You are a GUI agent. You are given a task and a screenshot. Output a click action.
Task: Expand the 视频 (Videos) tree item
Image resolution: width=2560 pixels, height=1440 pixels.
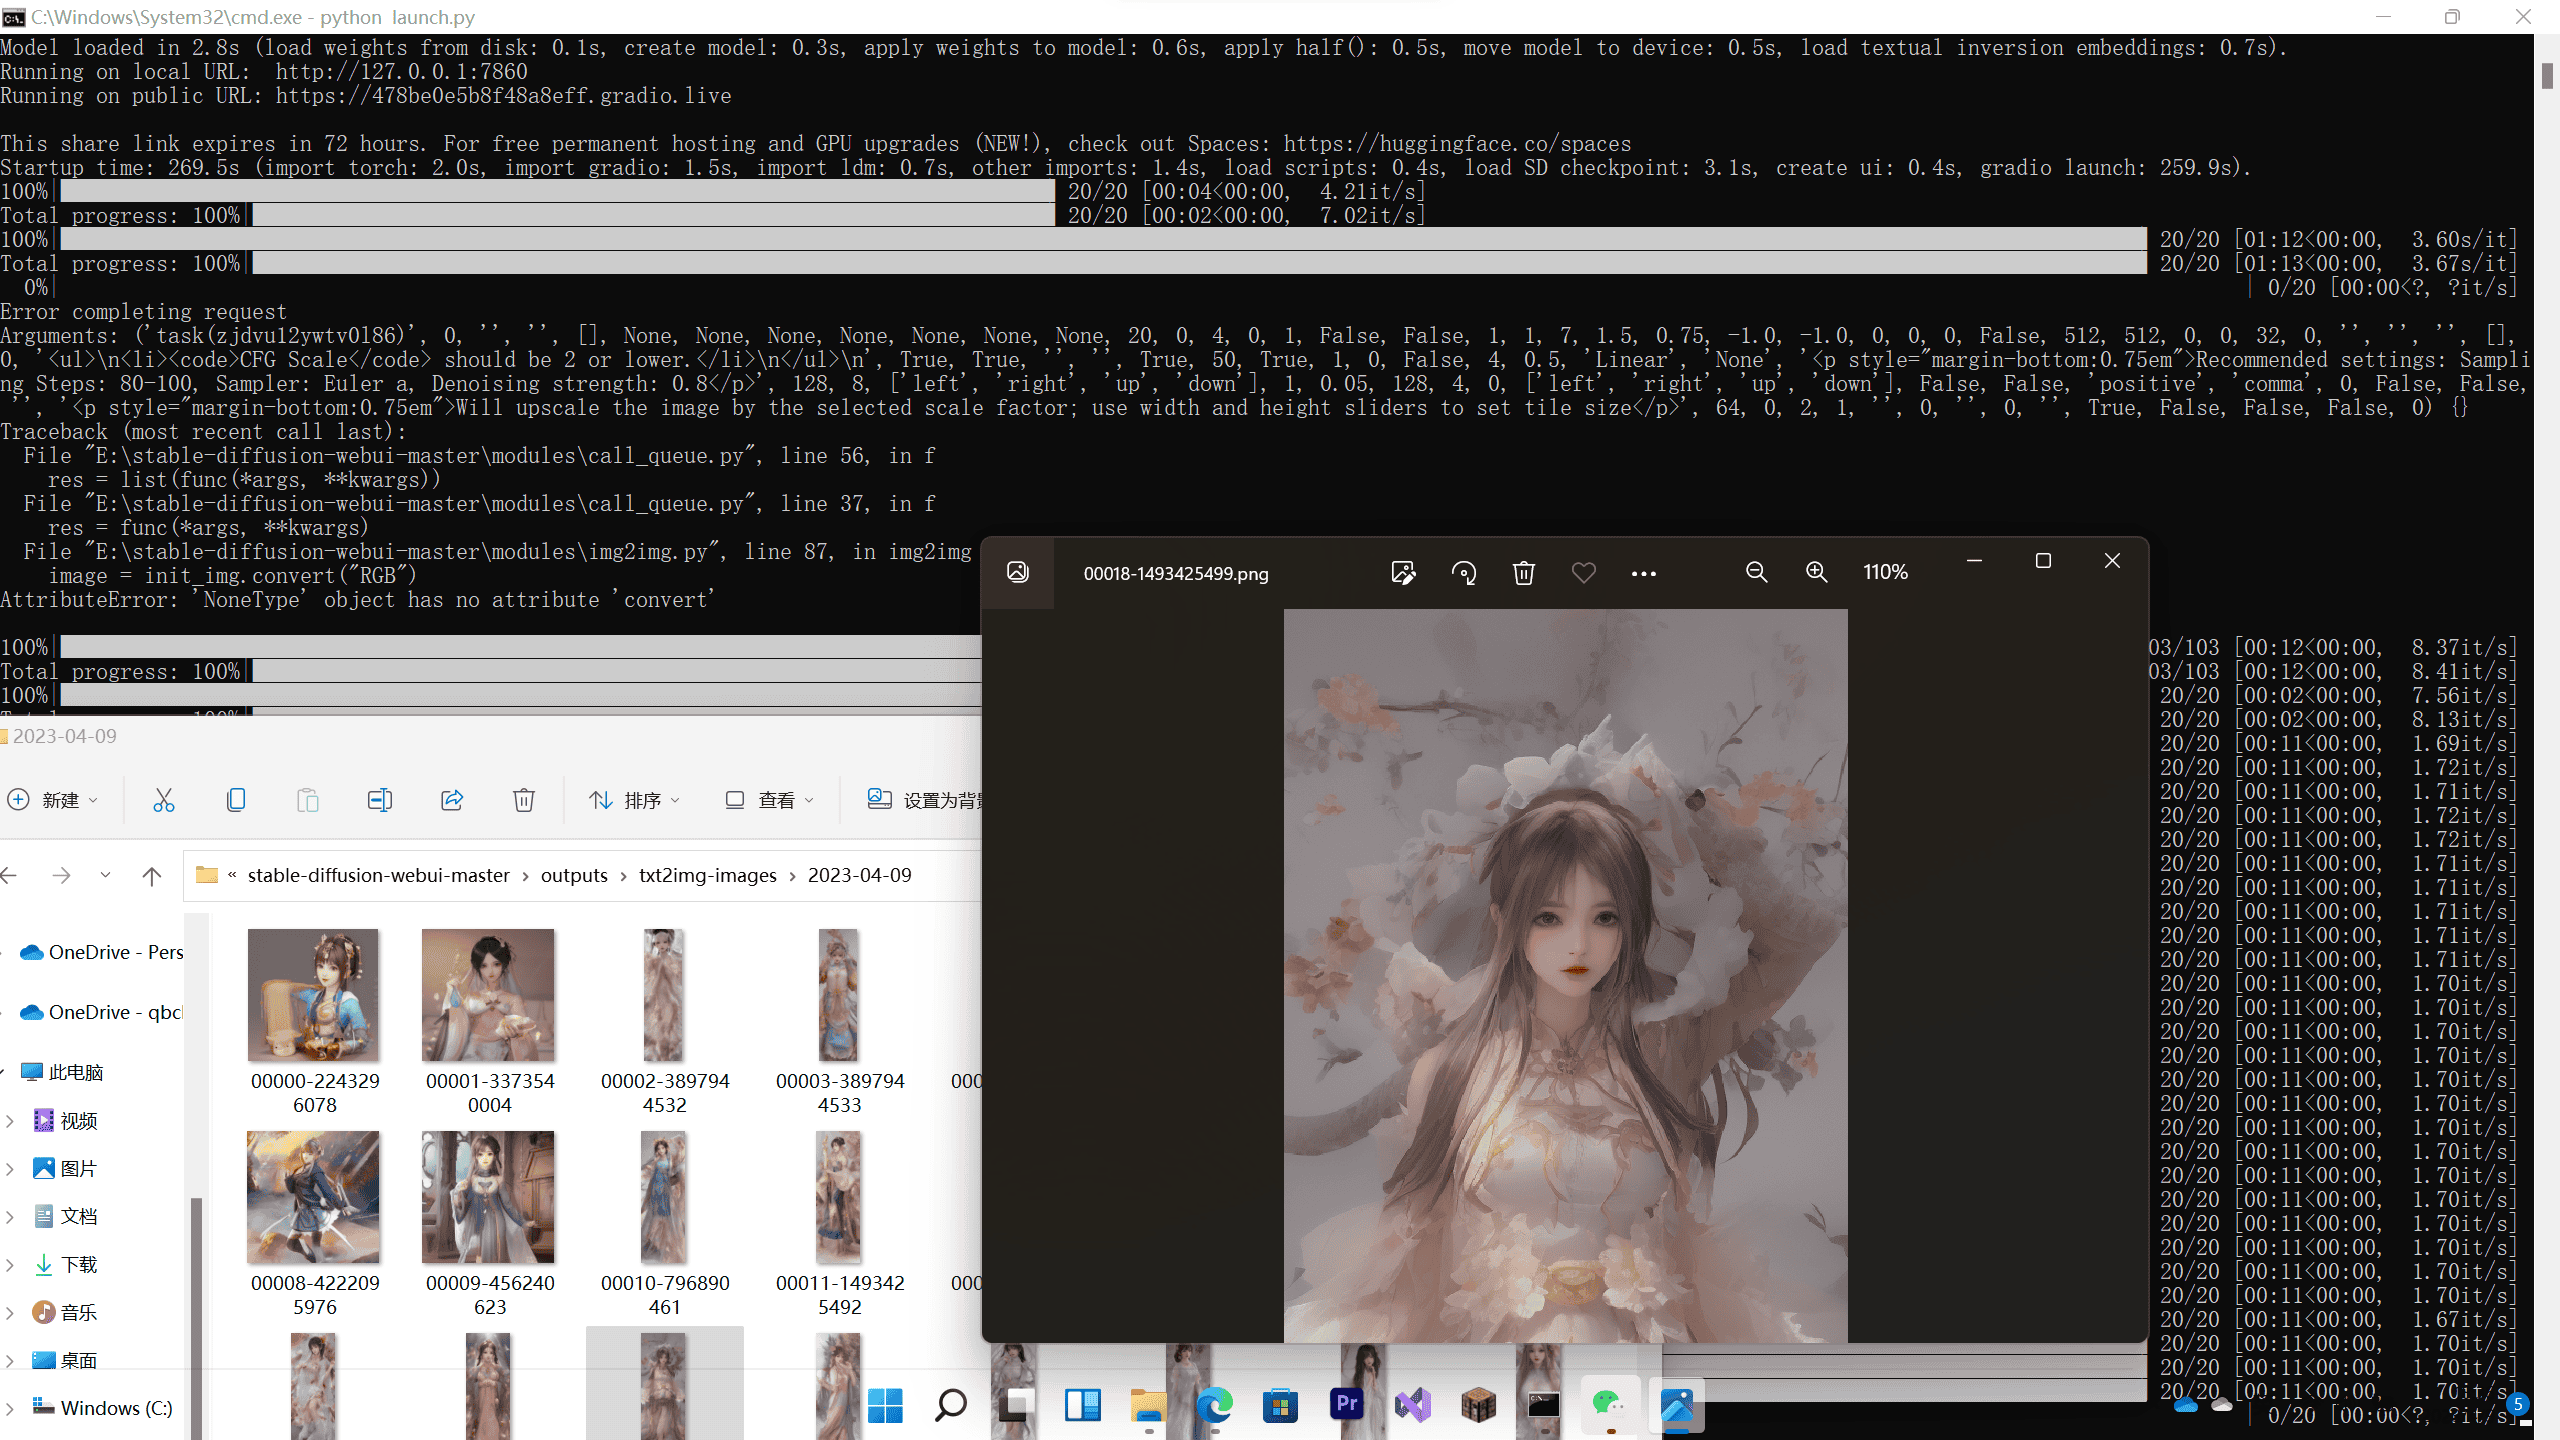coord(10,1121)
